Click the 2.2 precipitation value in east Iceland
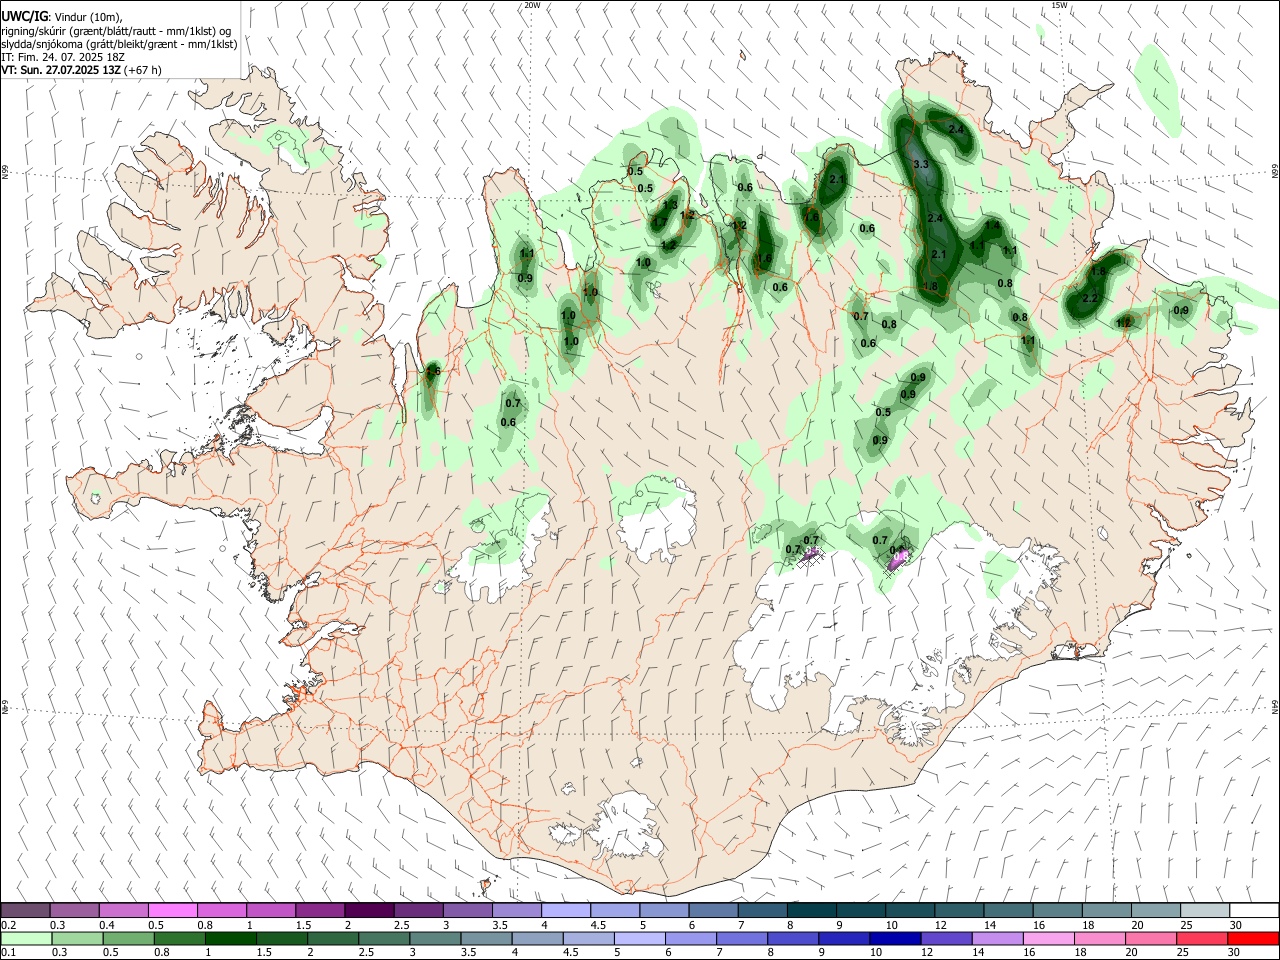 pyautogui.click(x=1090, y=298)
